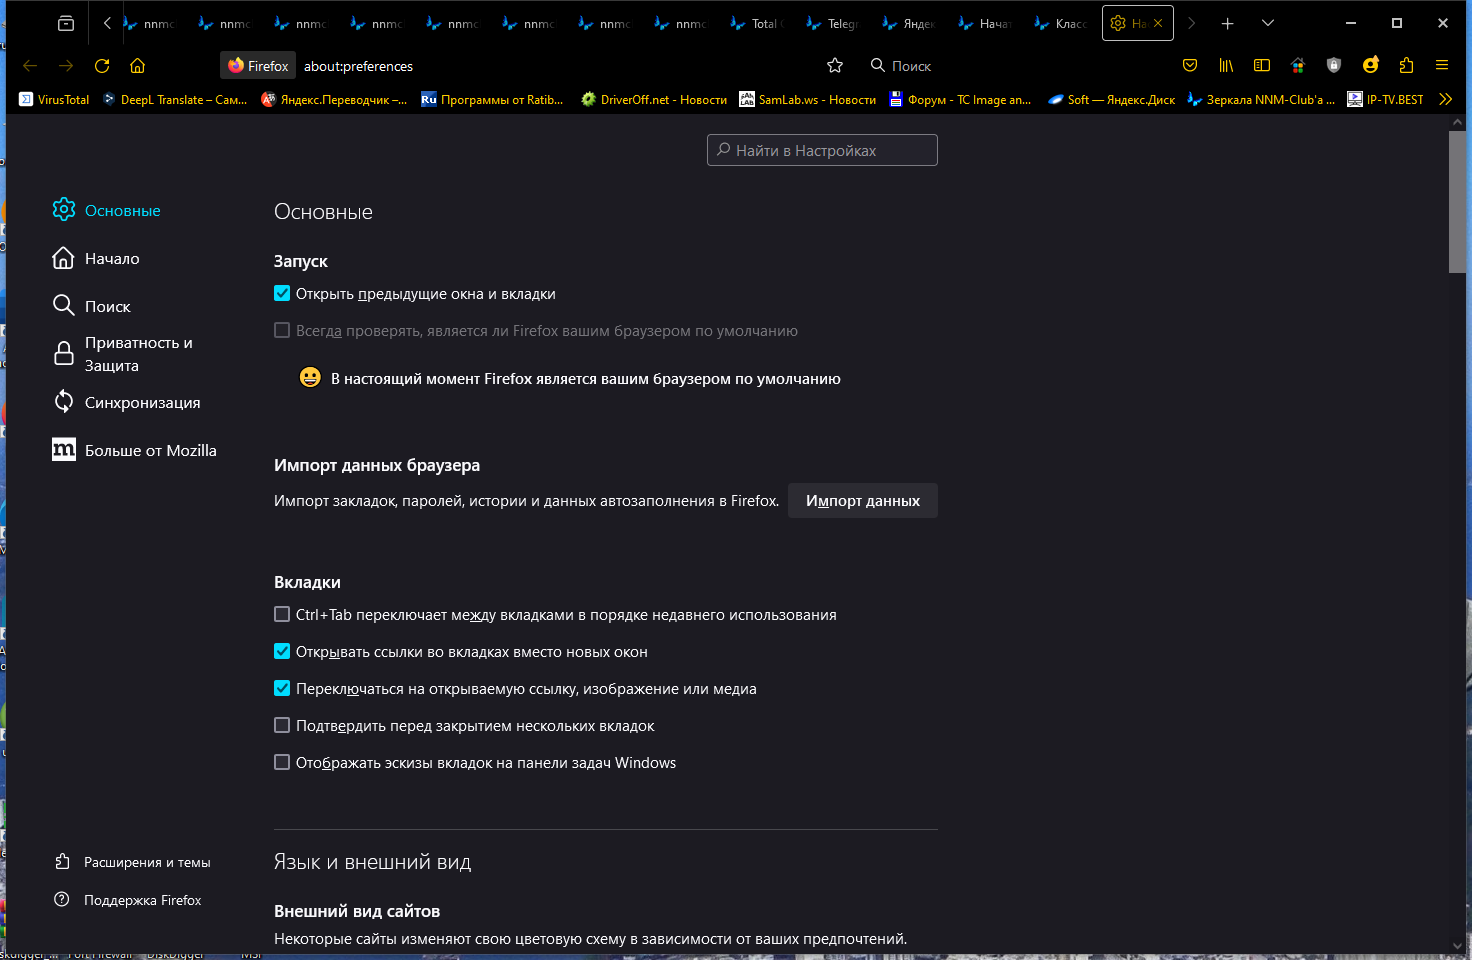Open the Firefox account avatar icon
Screen dimensions: 1472x960
(x=1370, y=65)
